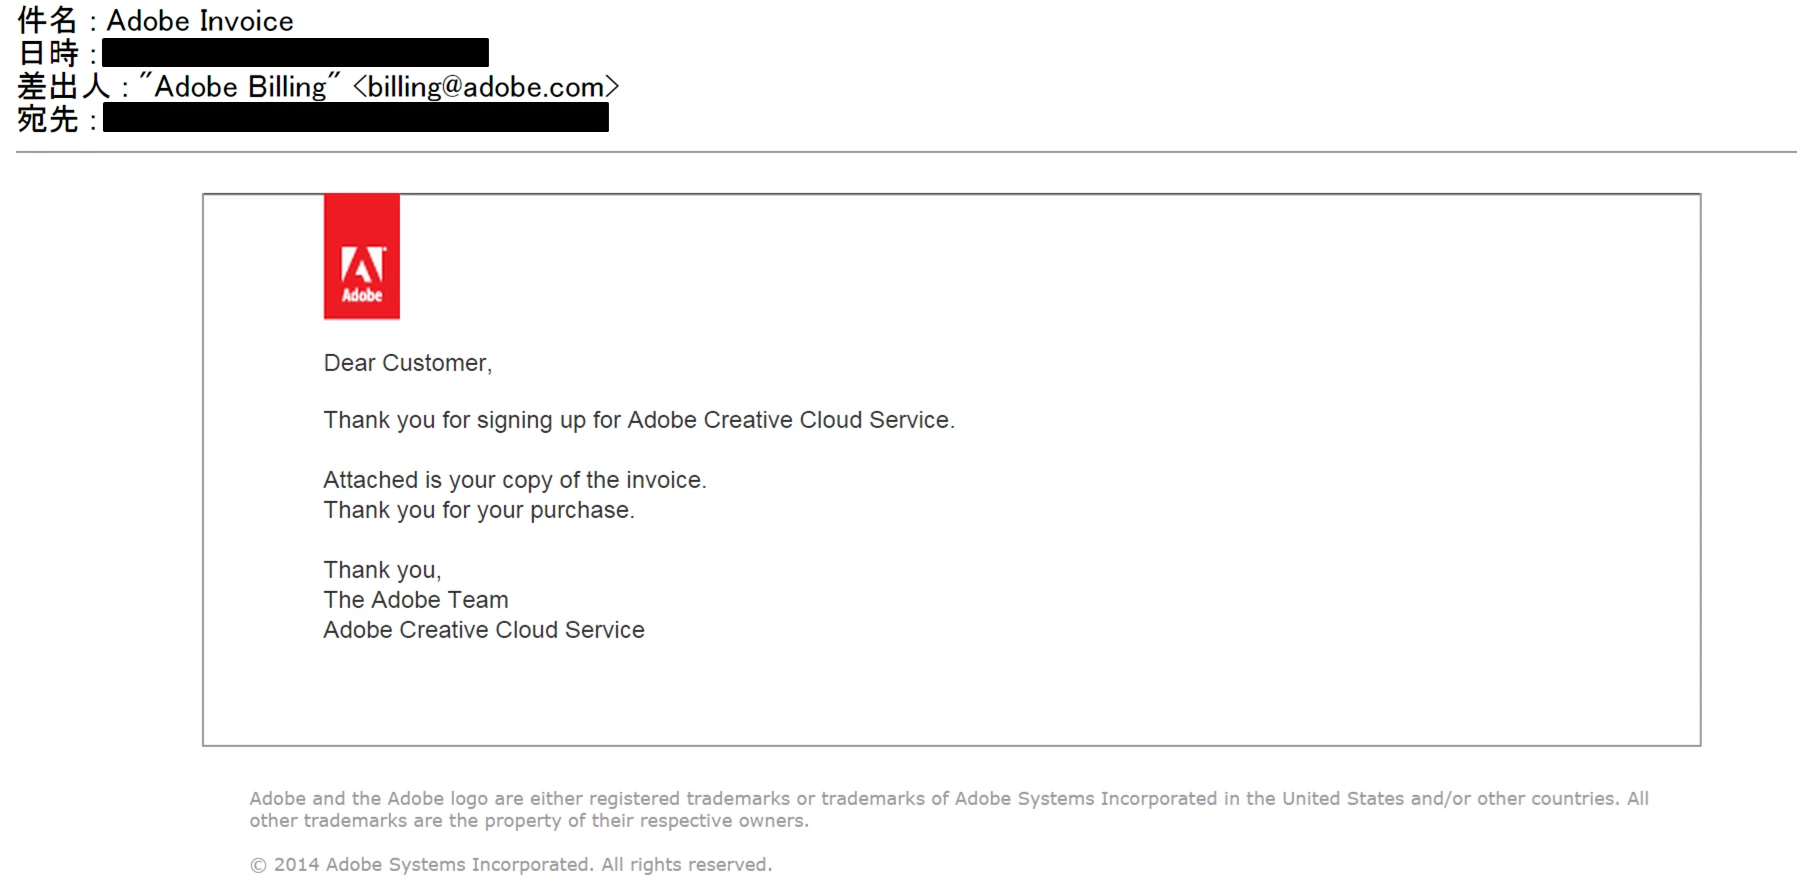Click the Dear Customer greeting
This screenshot has height=880, width=1797.
(x=408, y=363)
